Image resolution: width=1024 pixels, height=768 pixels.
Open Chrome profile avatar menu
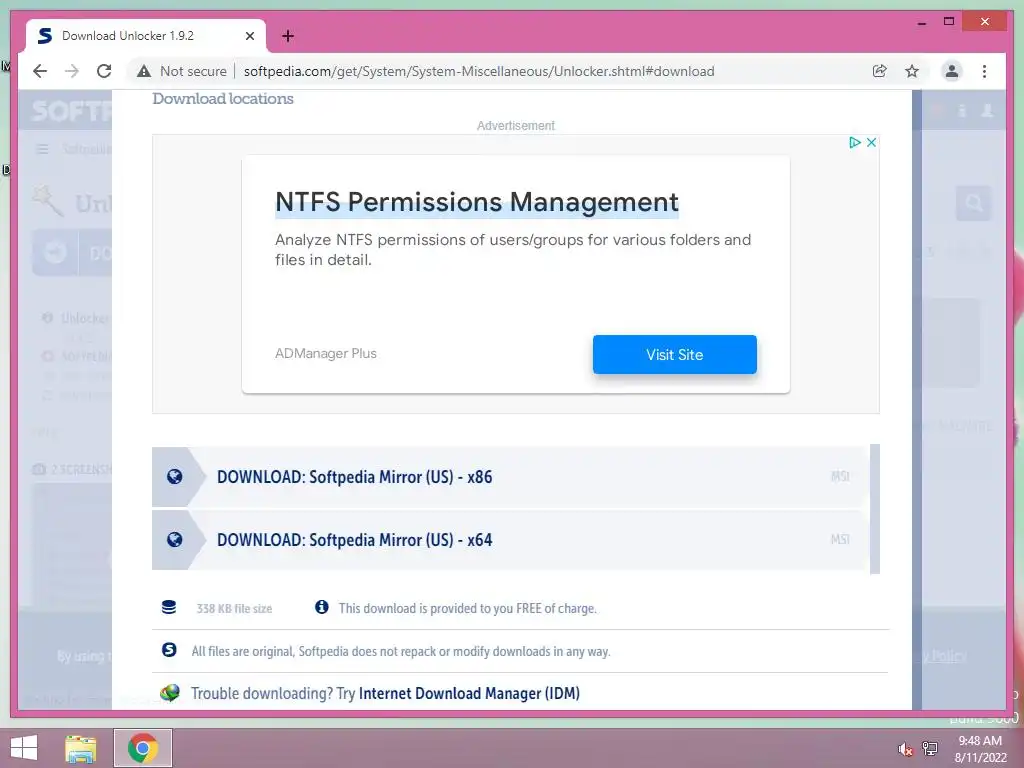pyautogui.click(x=952, y=71)
